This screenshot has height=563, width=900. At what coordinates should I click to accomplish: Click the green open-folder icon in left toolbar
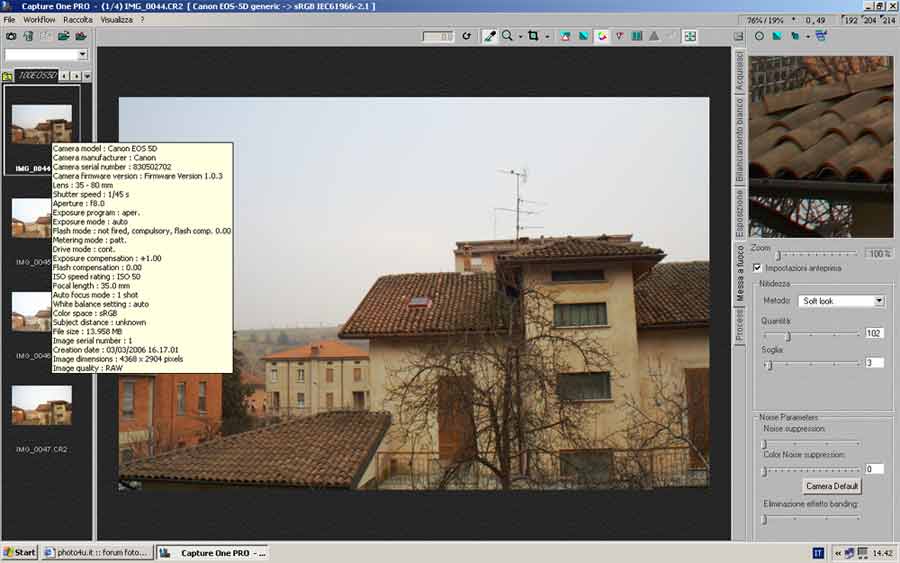[x=63, y=36]
